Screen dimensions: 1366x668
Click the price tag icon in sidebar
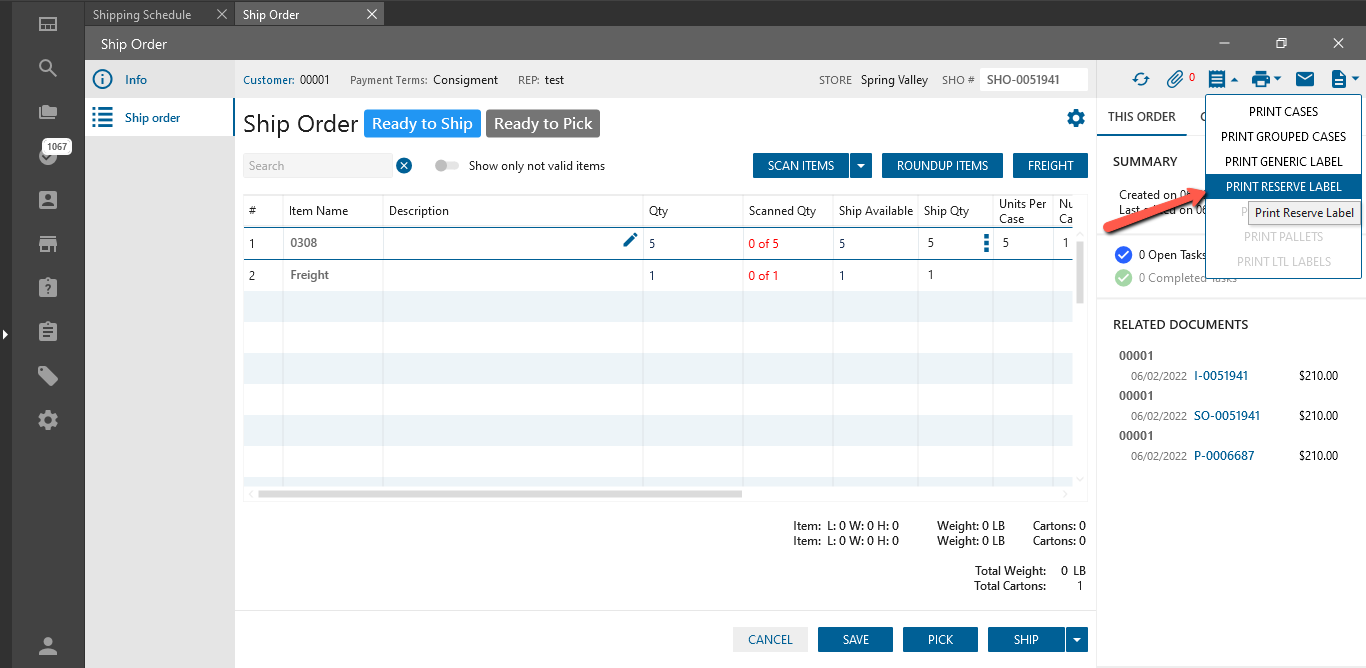click(48, 376)
